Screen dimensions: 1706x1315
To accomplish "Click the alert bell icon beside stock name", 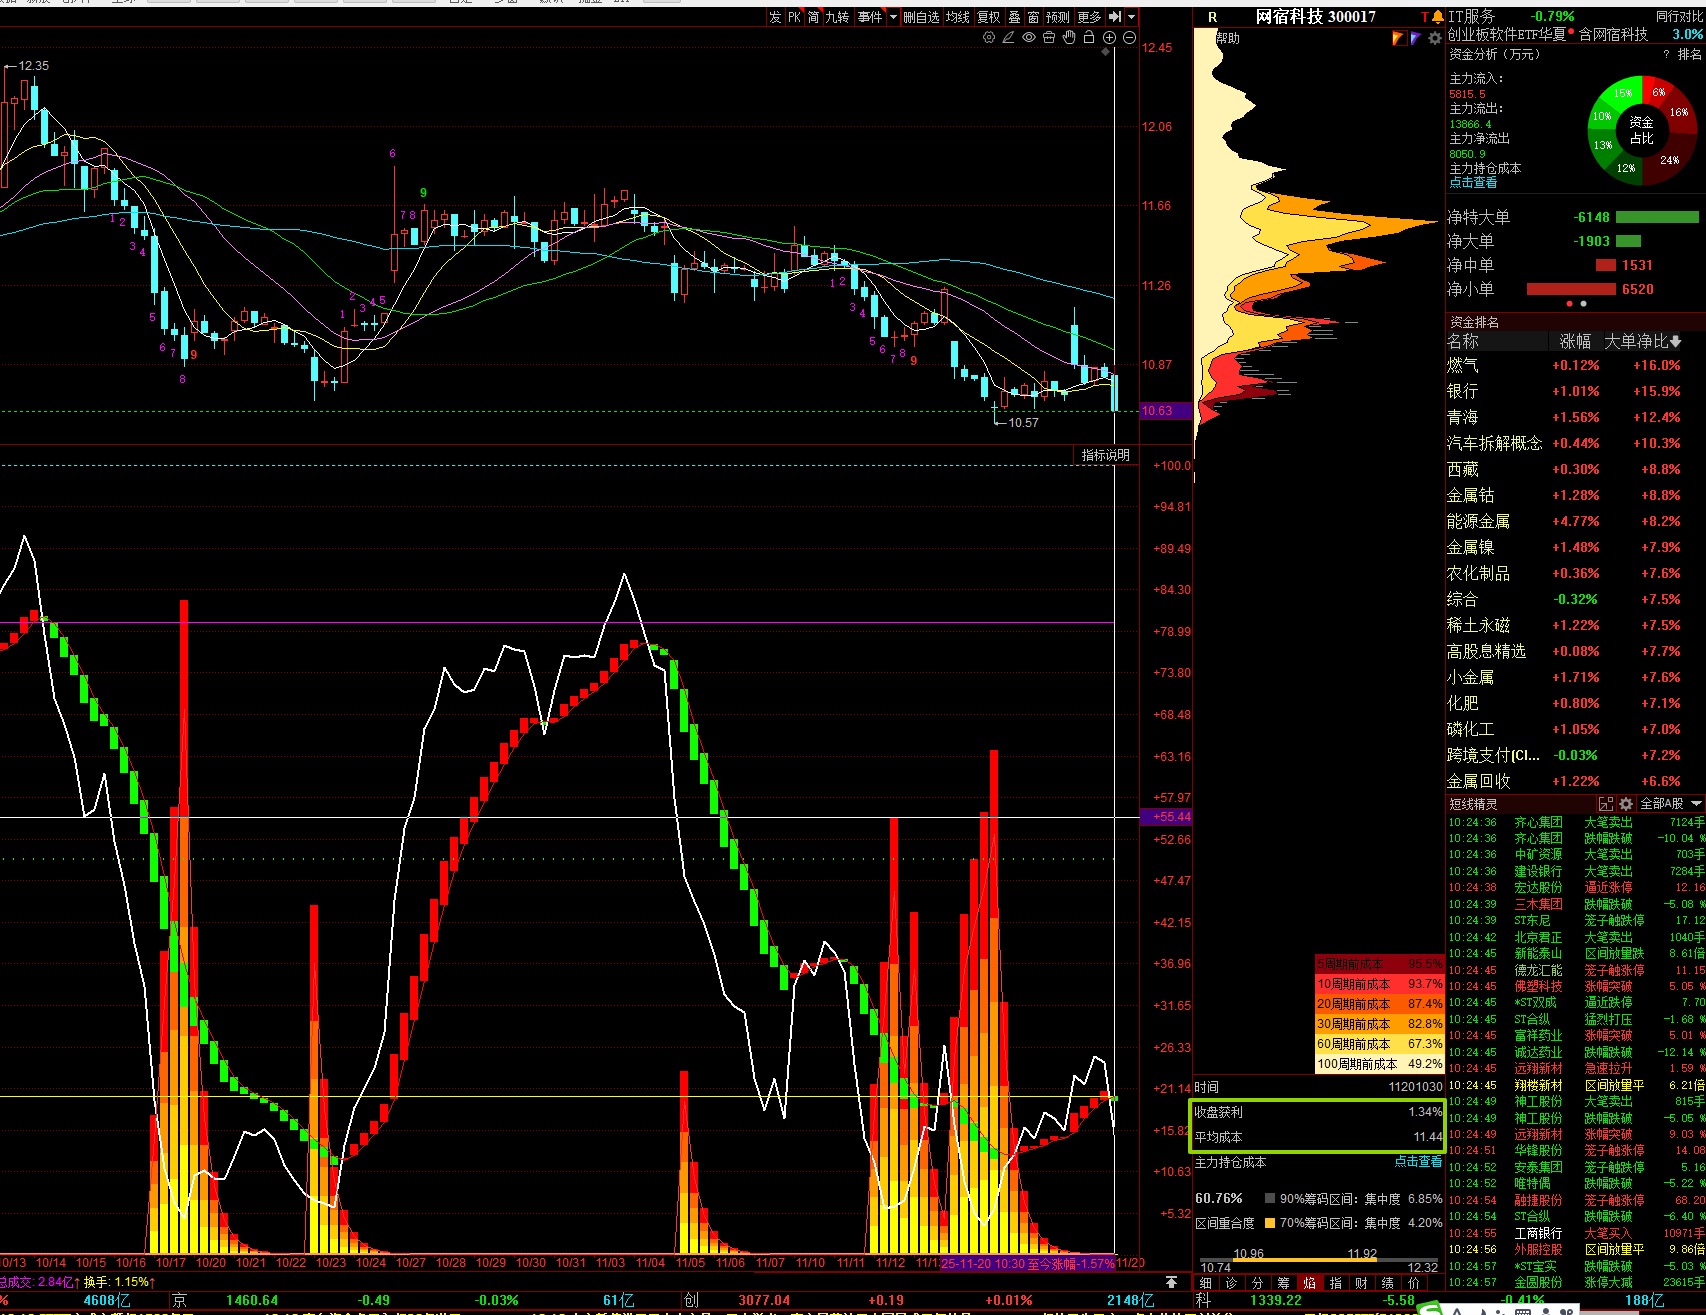I will [x=1438, y=17].
